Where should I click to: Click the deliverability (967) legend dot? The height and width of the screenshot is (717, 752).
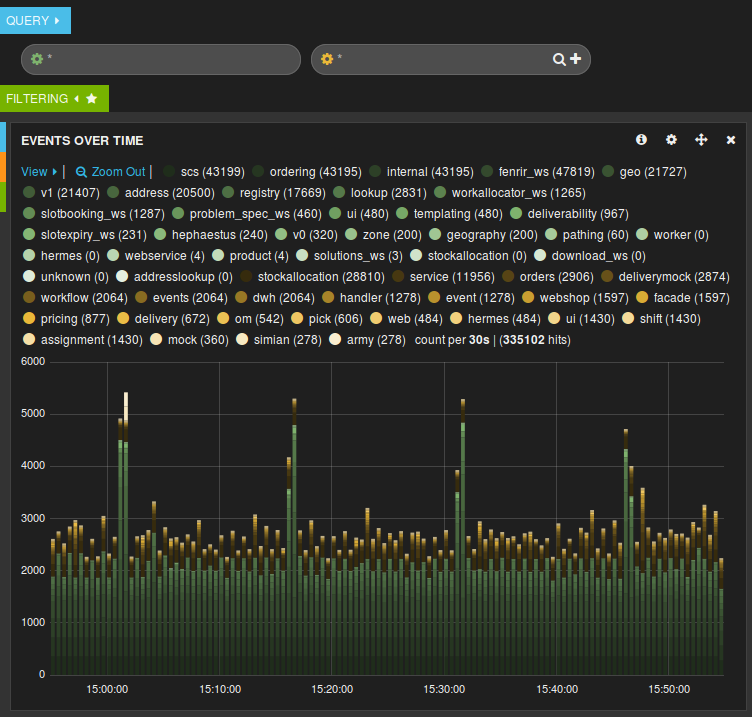point(516,213)
